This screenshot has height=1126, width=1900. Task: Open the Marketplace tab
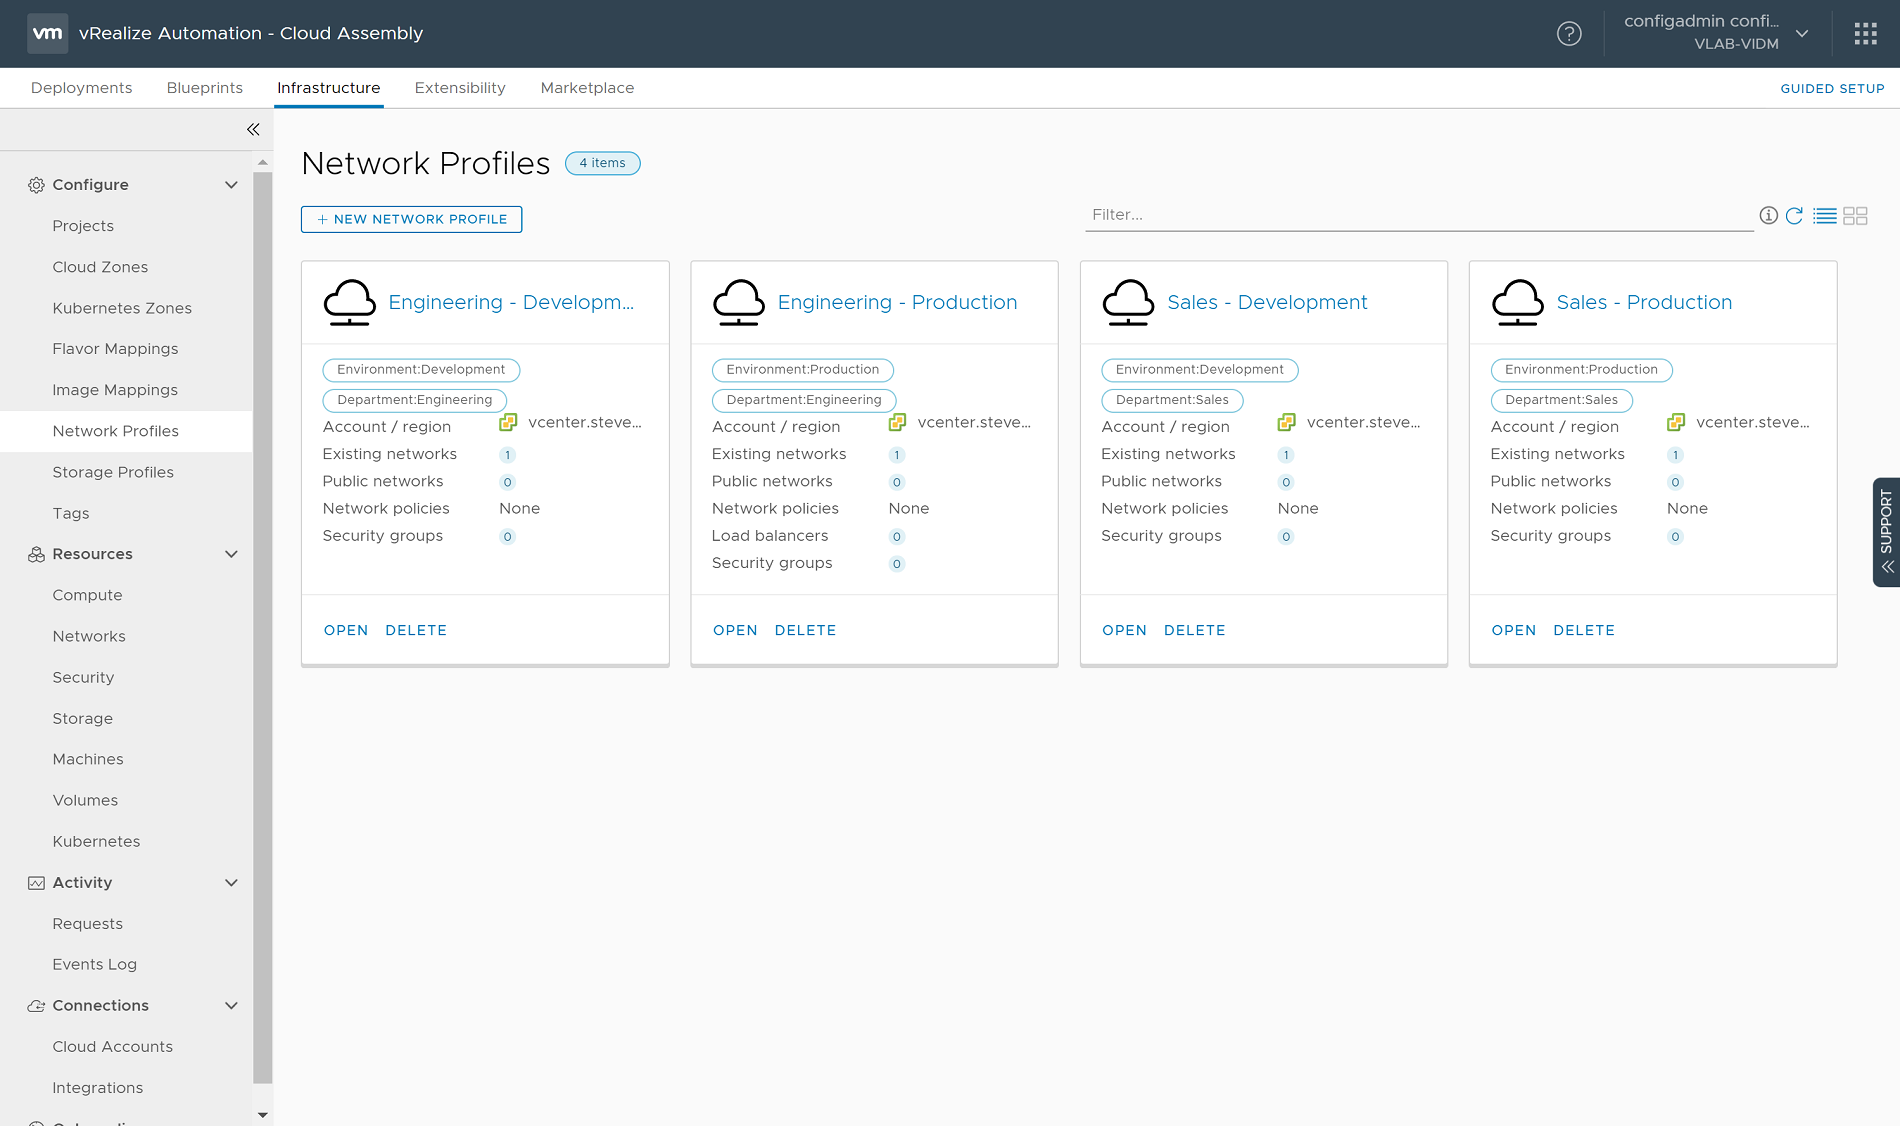tap(587, 87)
